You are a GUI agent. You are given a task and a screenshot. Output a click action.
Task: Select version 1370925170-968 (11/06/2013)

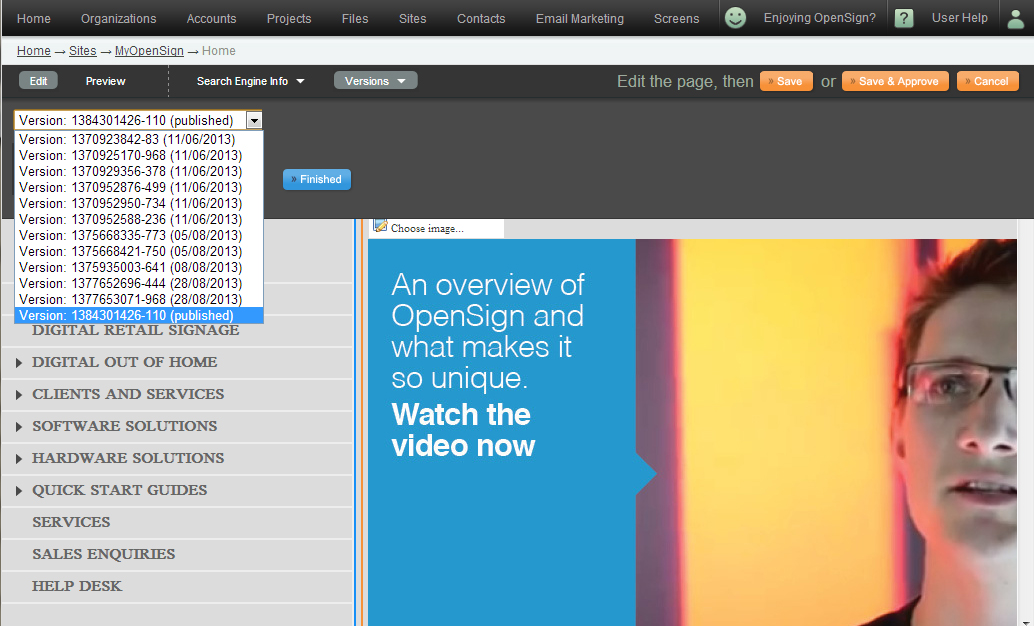(x=138, y=156)
